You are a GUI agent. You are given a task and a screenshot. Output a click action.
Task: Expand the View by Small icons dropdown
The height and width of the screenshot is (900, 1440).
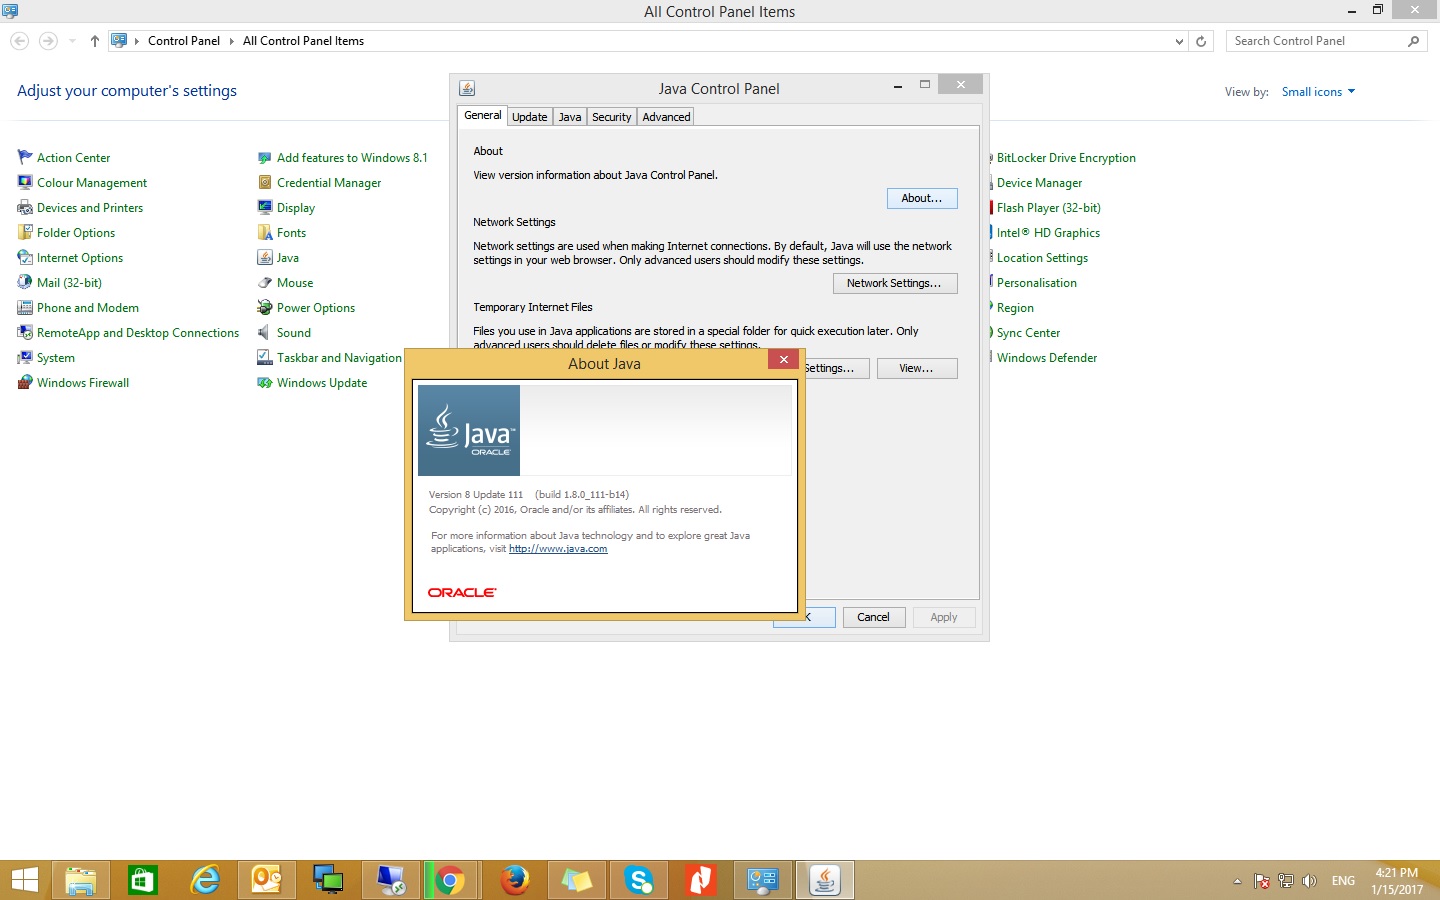coord(1318,92)
